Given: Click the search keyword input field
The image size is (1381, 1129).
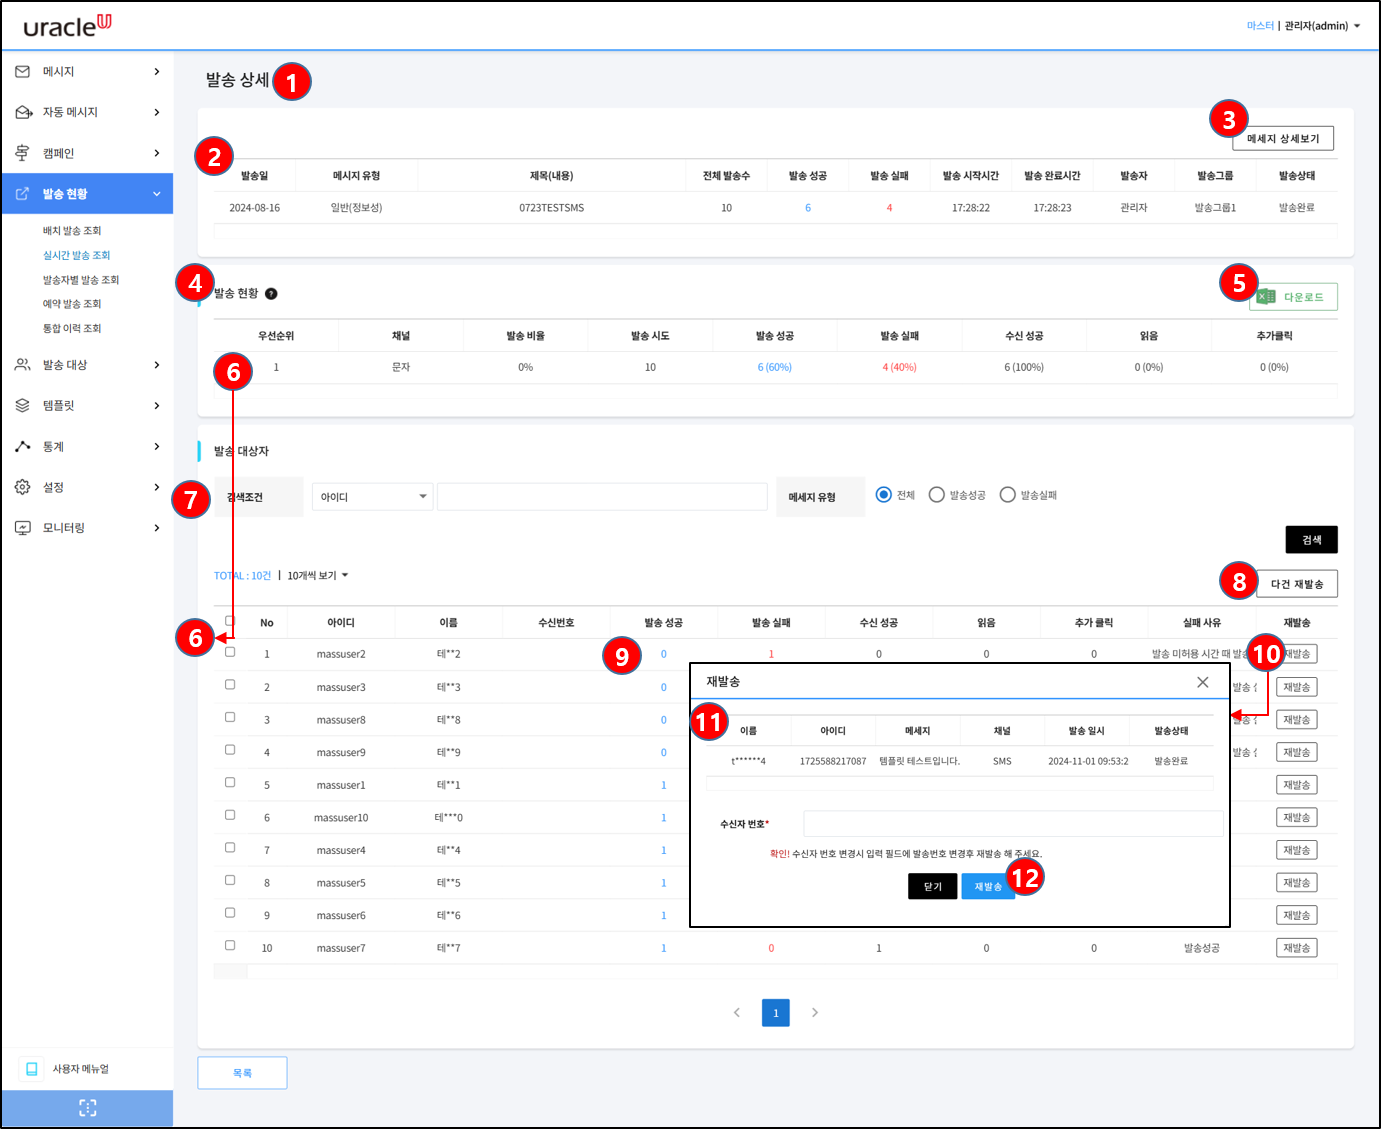Looking at the screenshot, I should [x=602, y=497].
